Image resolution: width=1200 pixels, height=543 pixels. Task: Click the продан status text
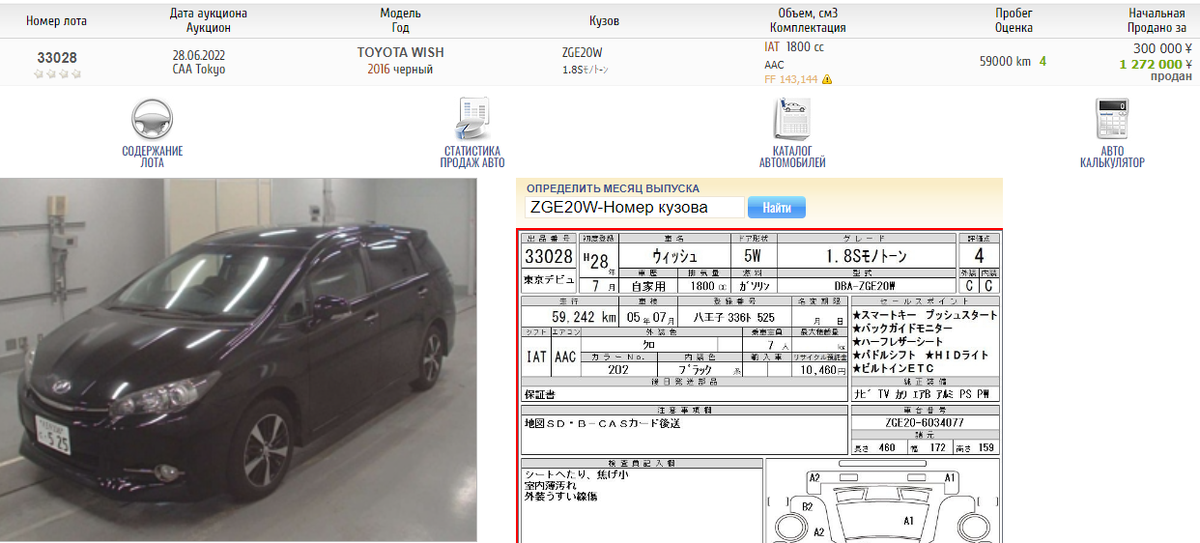tap(1171, 76)
